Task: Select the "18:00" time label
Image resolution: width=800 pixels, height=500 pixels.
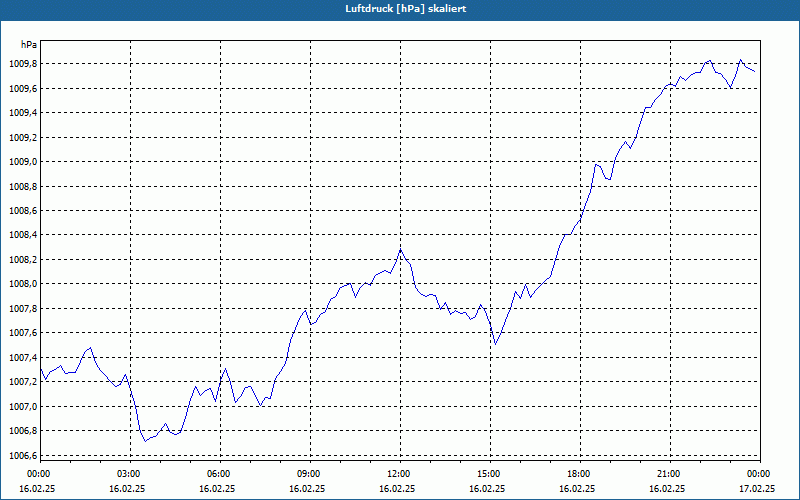Action: 578,474
